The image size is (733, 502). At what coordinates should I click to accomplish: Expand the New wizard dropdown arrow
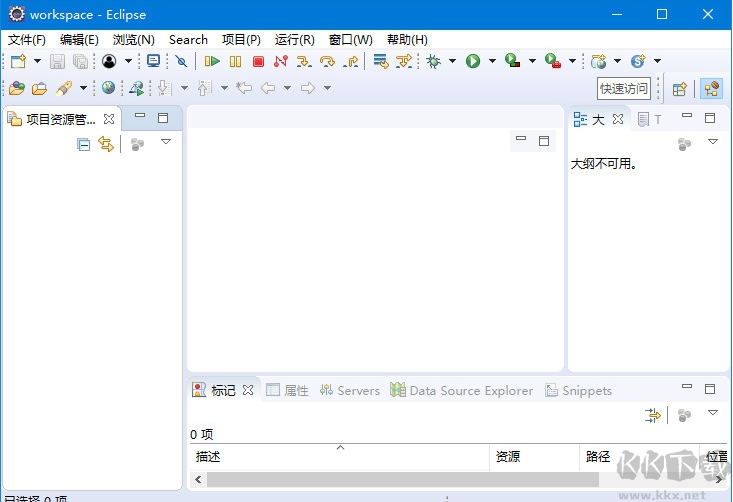(37, 62)
